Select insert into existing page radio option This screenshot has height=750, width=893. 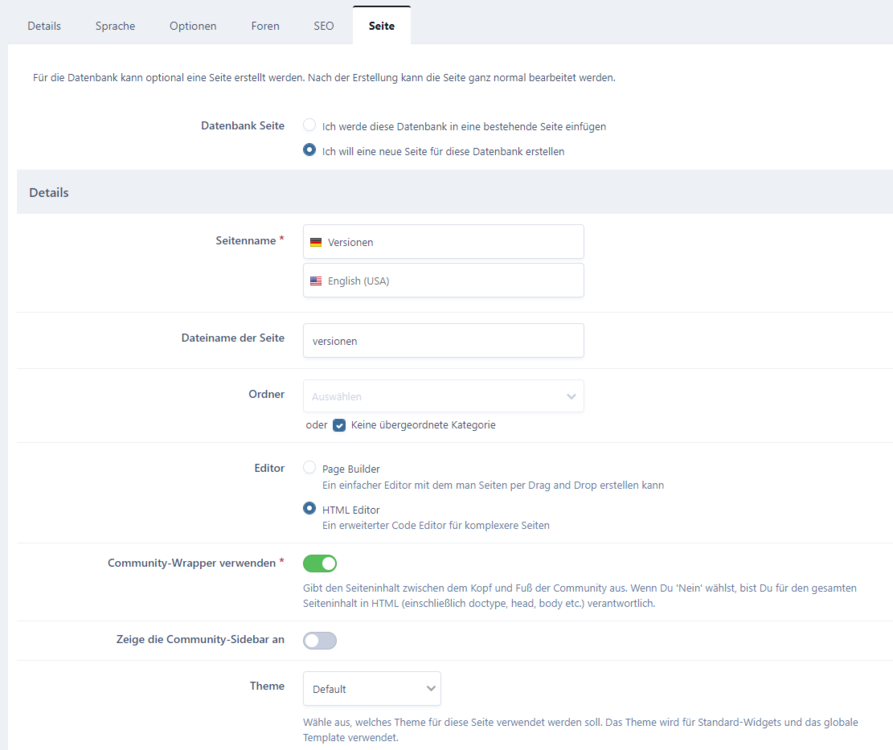click(x=310, y=126)
